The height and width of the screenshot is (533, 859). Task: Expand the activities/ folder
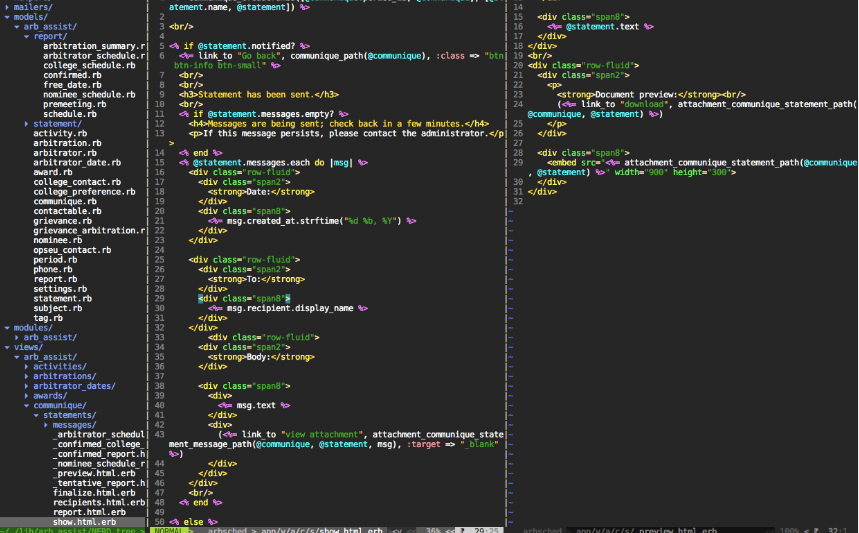click(26, 366)
